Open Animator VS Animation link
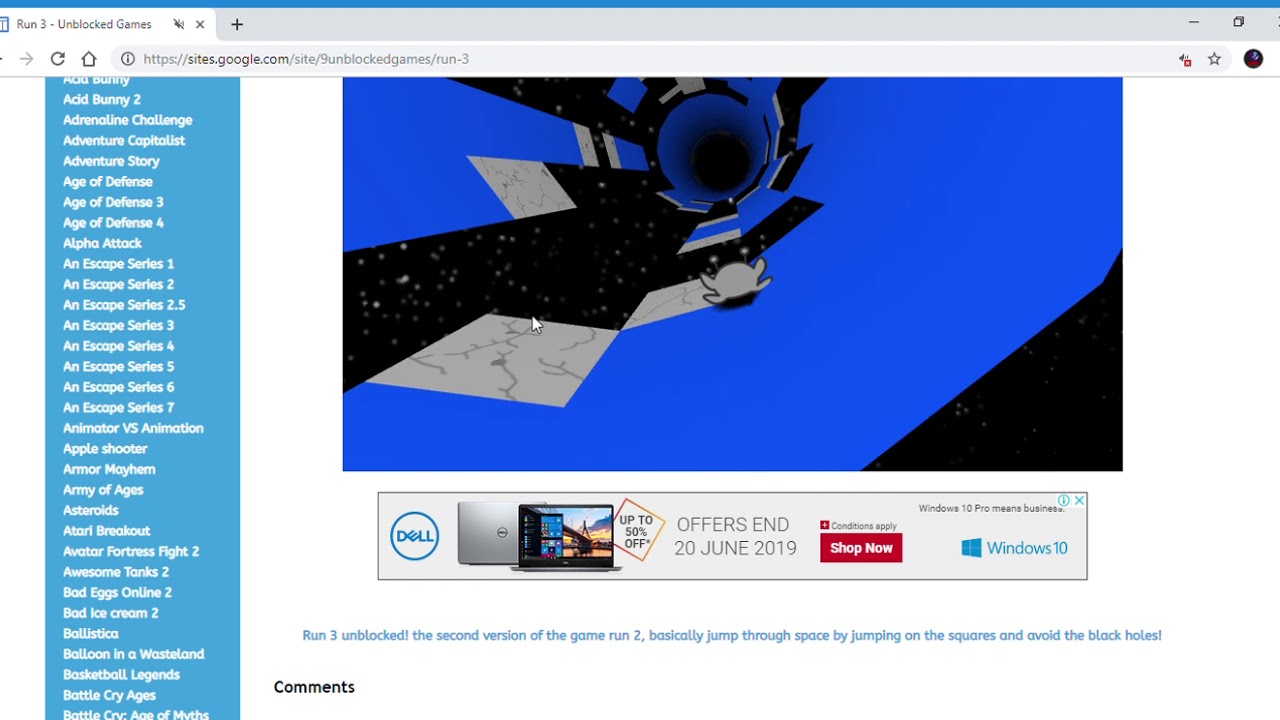 tap(133, 428)
